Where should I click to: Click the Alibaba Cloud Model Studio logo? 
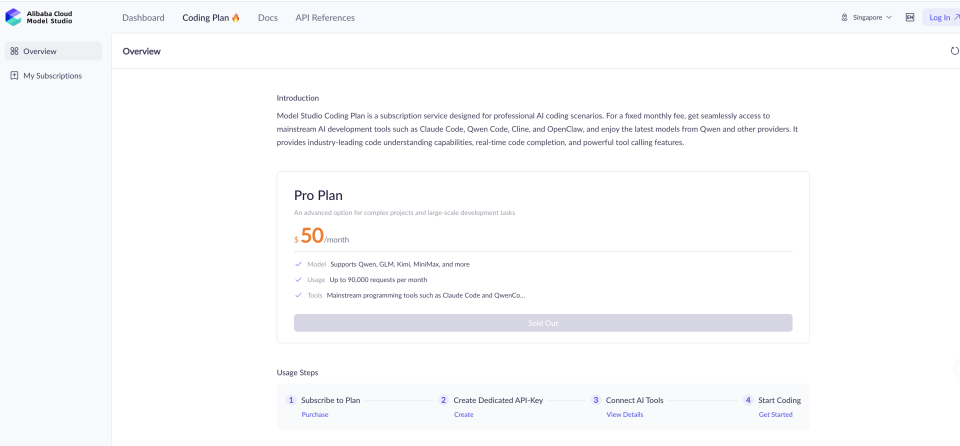39,17
